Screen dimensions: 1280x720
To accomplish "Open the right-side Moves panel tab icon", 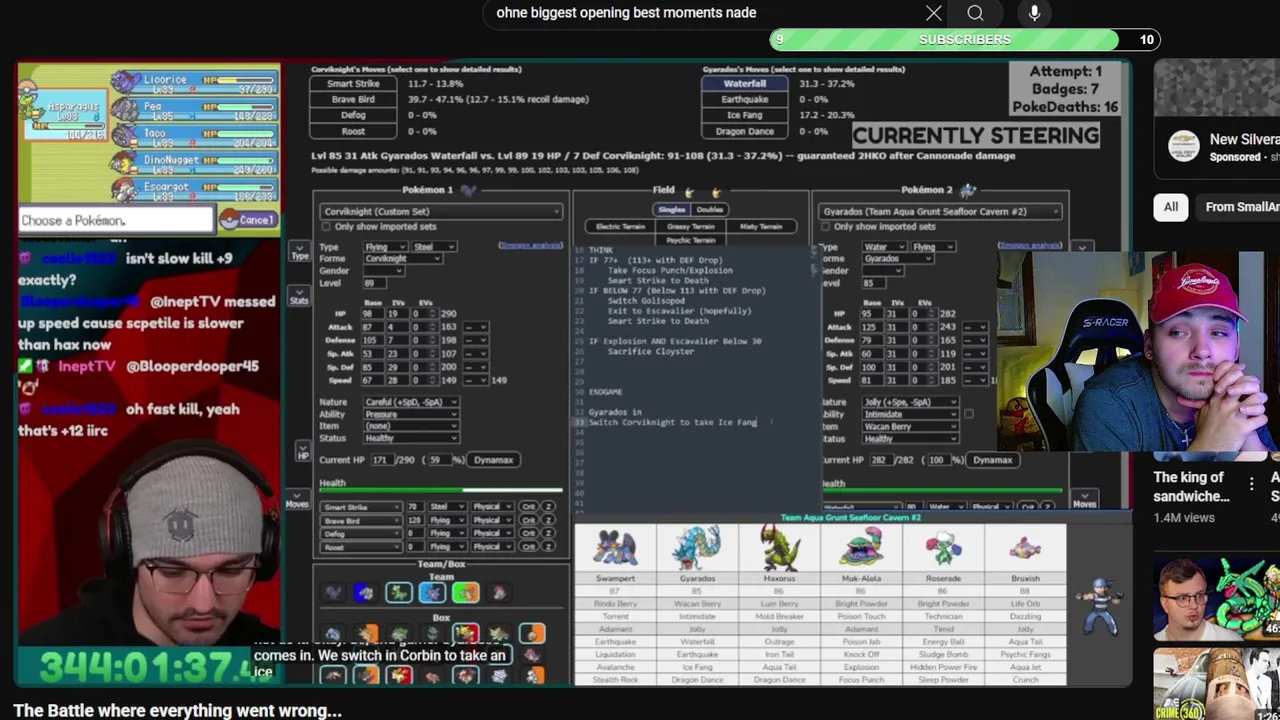I will 1085,500.
